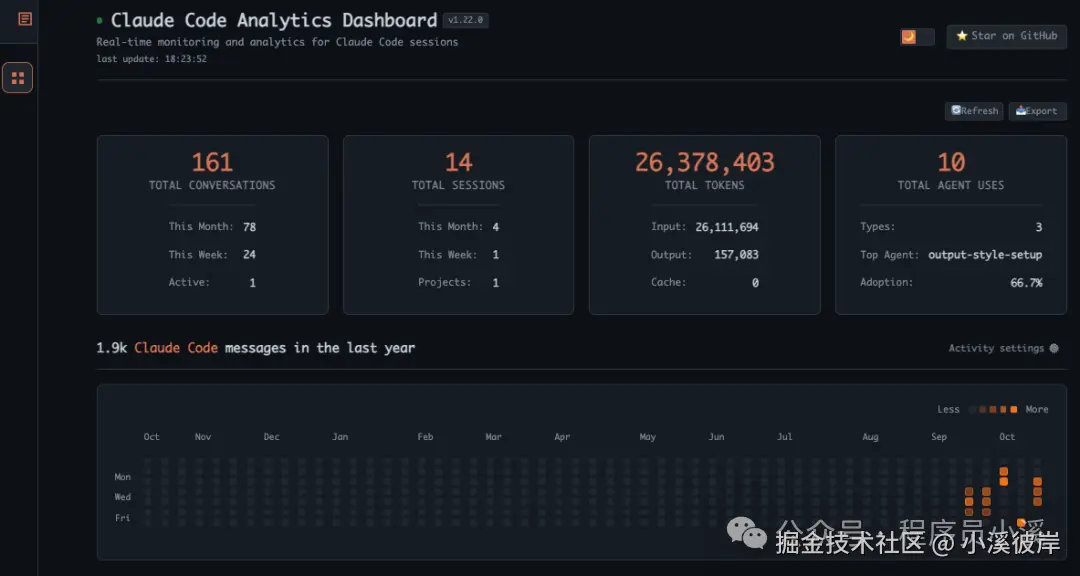Image resolution: width=1080 pixels, height=576 pixels.
Task: Click the last update 18:23:52 text
Action: [152, 59]
